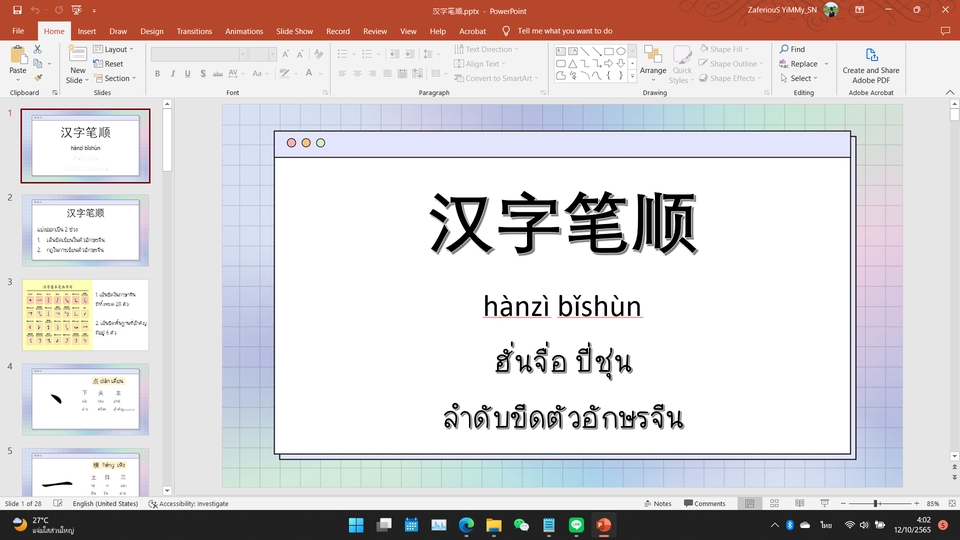
Task: Click the spell check status bar icon
Action: tap(58, 503)
